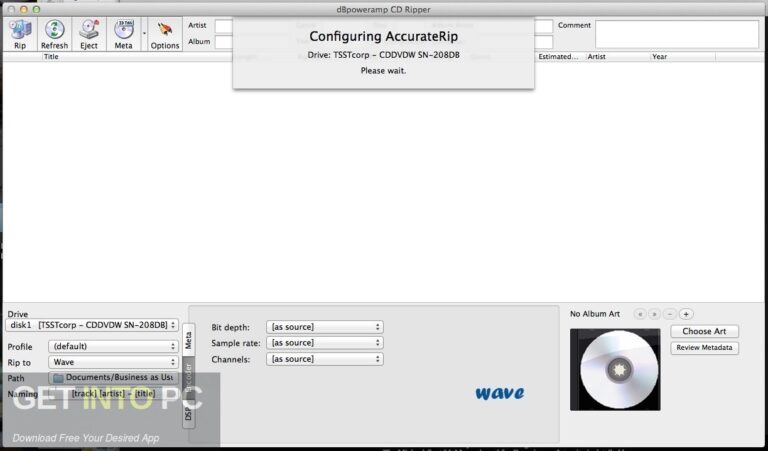Close the dBpoweramp window
768x451 pixels.
click(x=10, y=9)
